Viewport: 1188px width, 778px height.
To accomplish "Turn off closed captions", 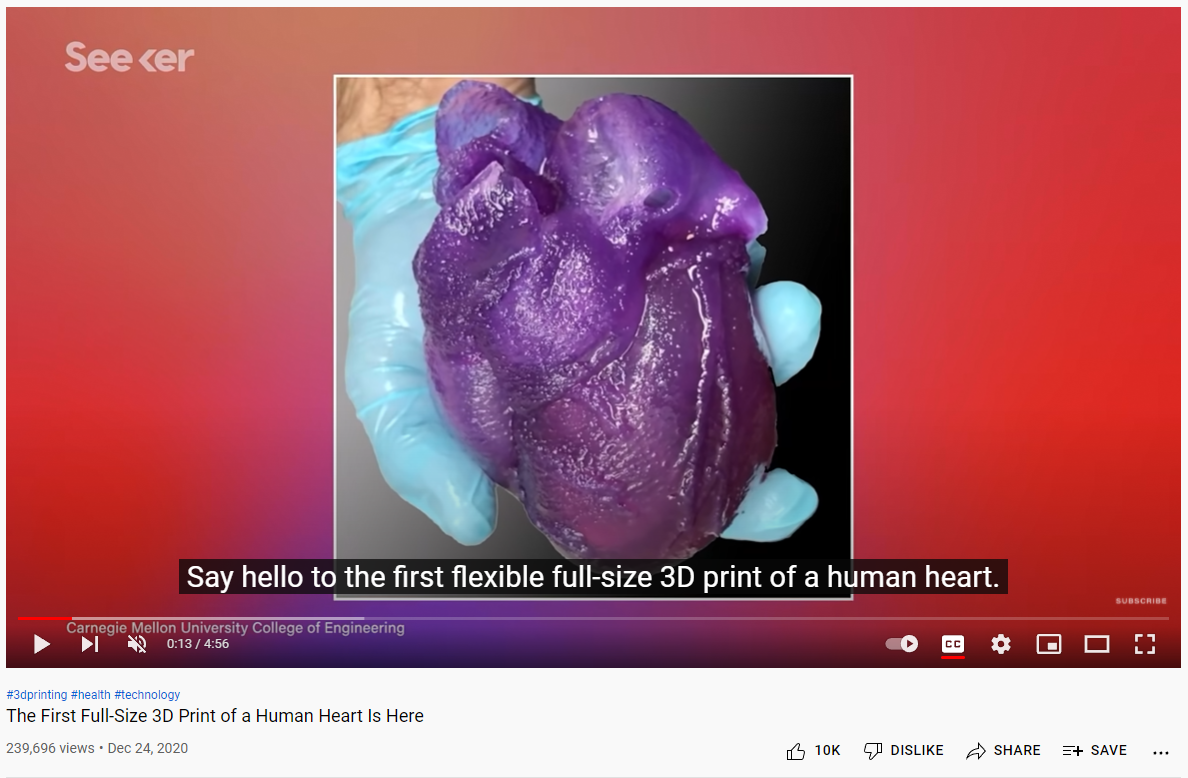I will click(x=952, y=644).
